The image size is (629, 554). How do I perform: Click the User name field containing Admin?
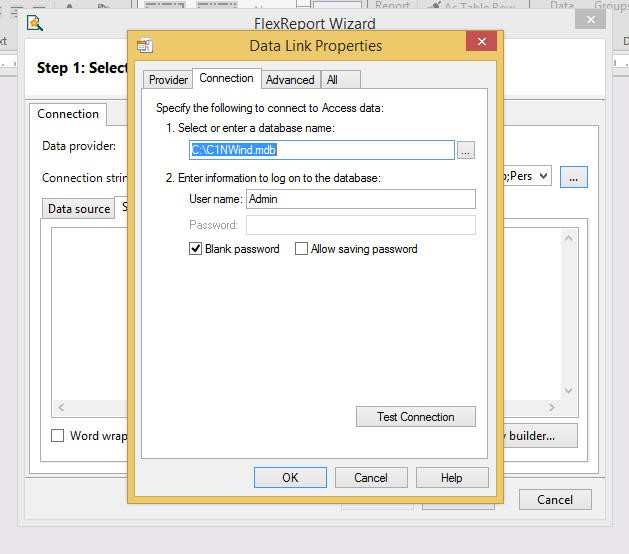(x=361, y=199)
